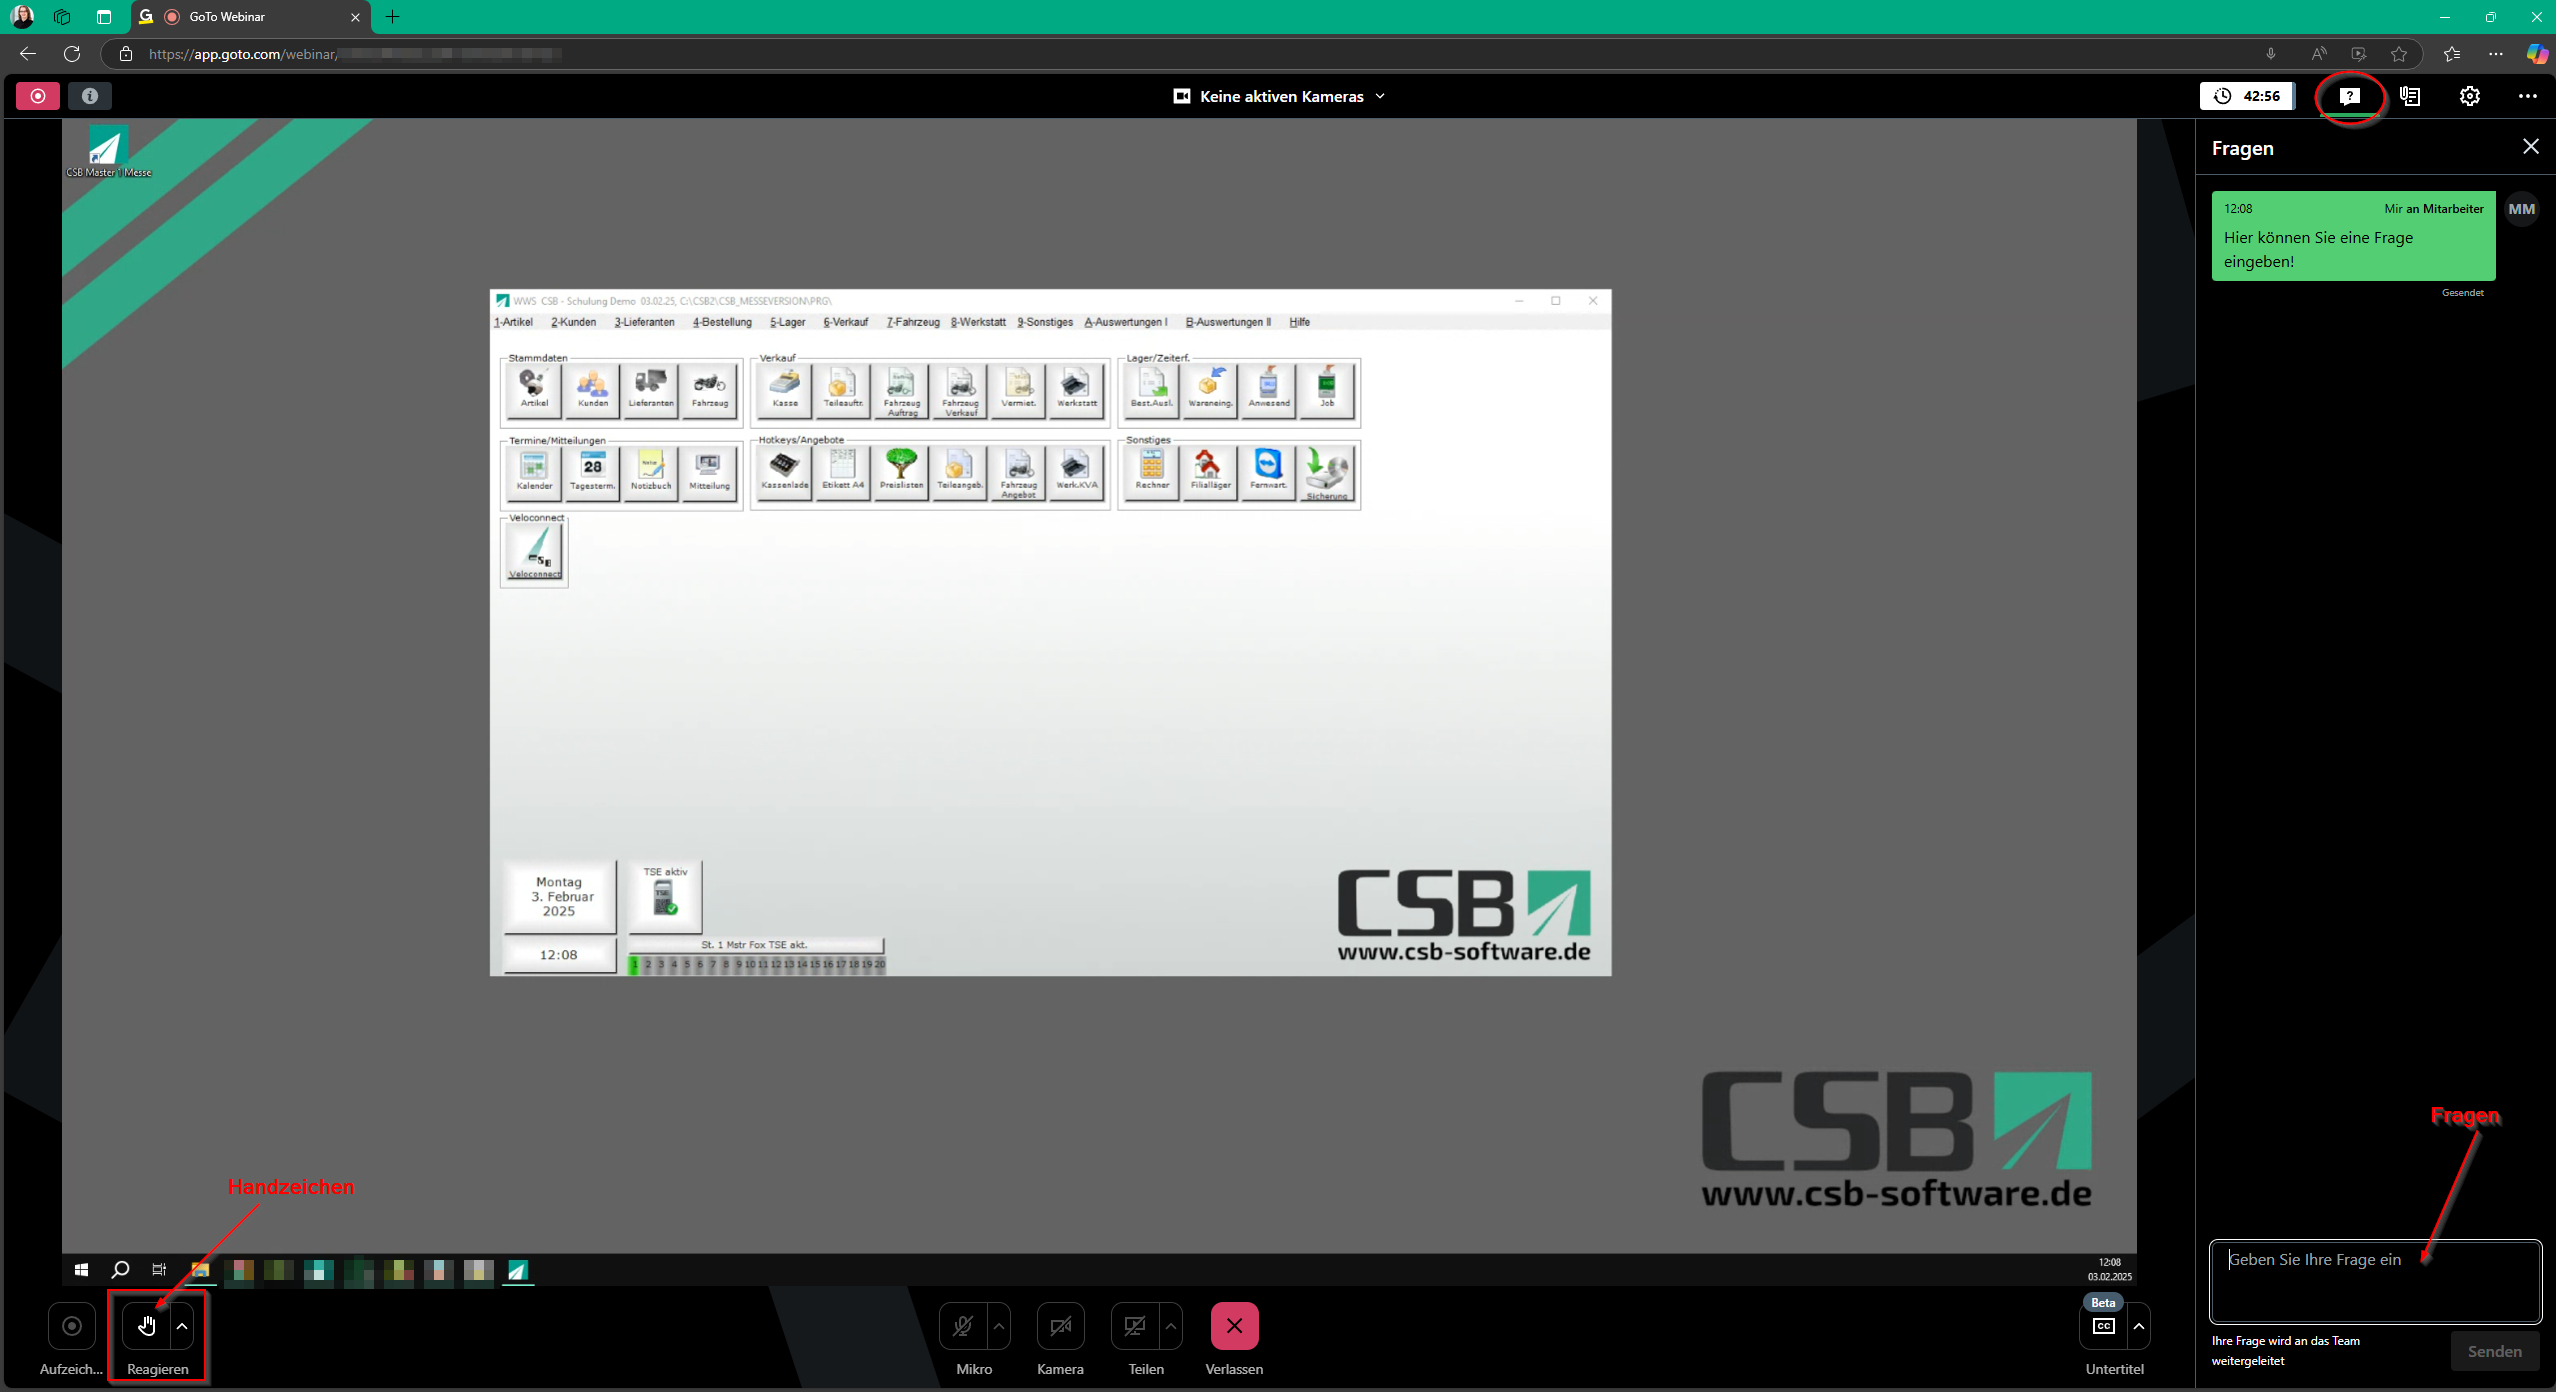Open 4-Bestellung menu in CSB window
Viewport: 2556px width, 1392px height.
722,322
